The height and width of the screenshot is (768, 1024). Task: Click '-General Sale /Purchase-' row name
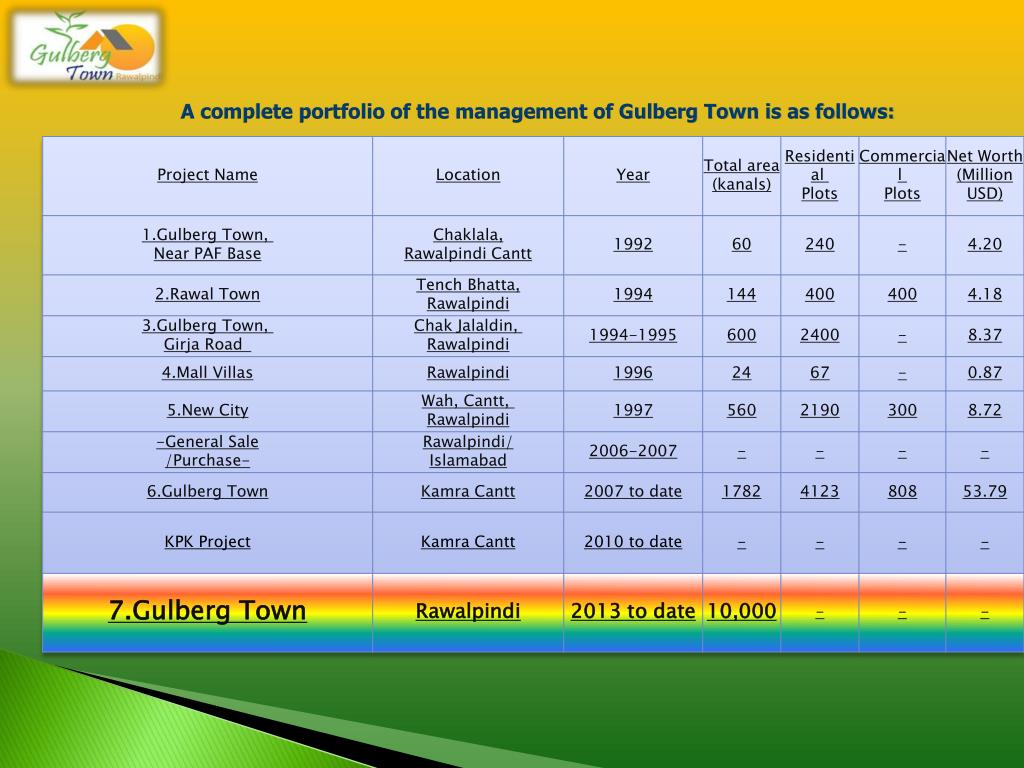[207, 451]
